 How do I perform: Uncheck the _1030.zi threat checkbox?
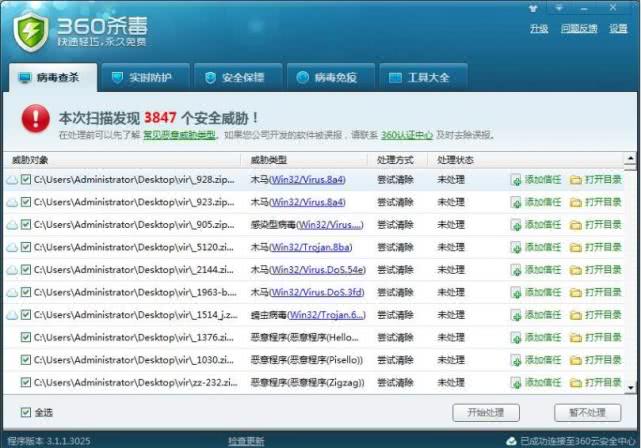[x=26, y=360]
